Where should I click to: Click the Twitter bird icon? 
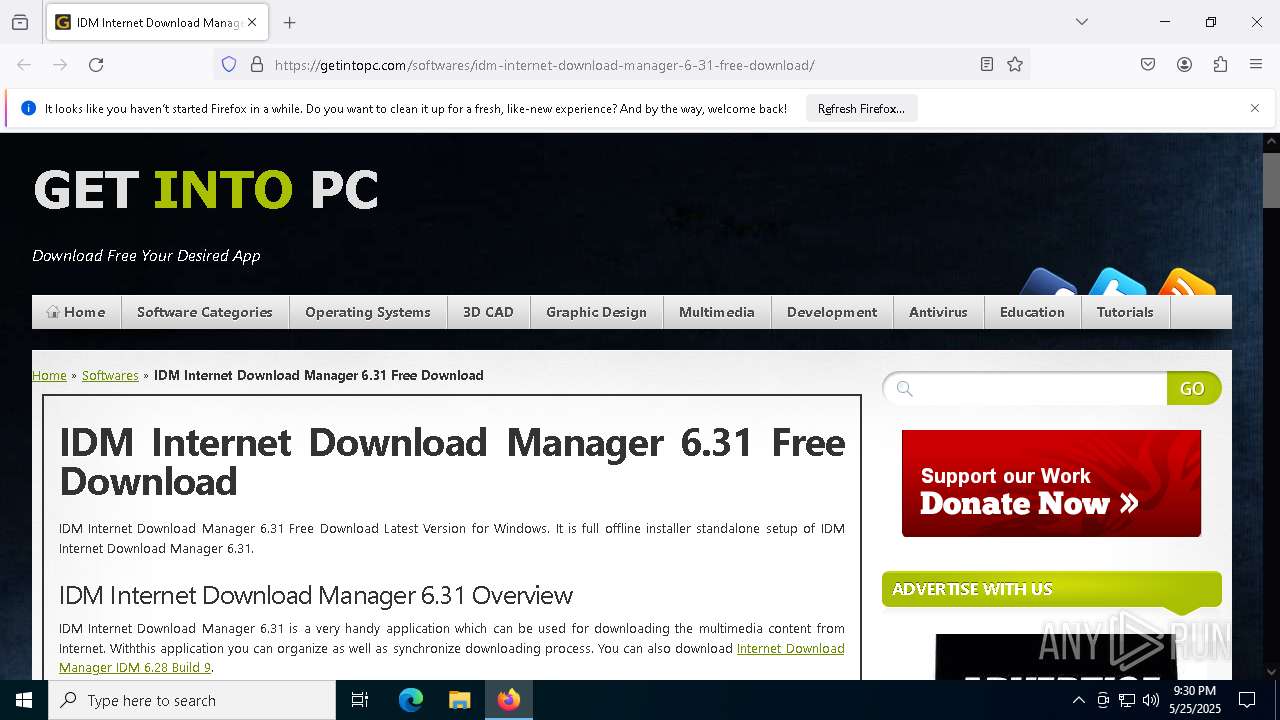1117,282
